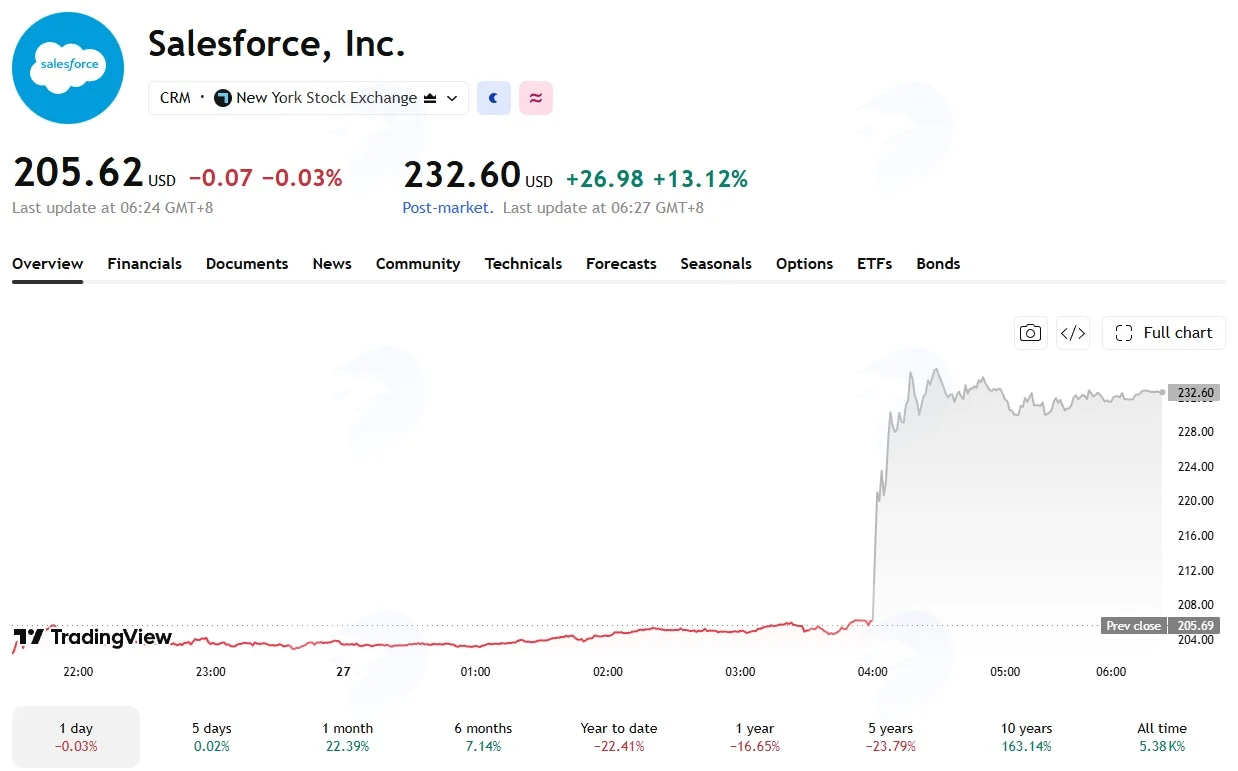Click the pink approximate-sign badge icon
1238x771 pixels.
[x=536, y=98]
